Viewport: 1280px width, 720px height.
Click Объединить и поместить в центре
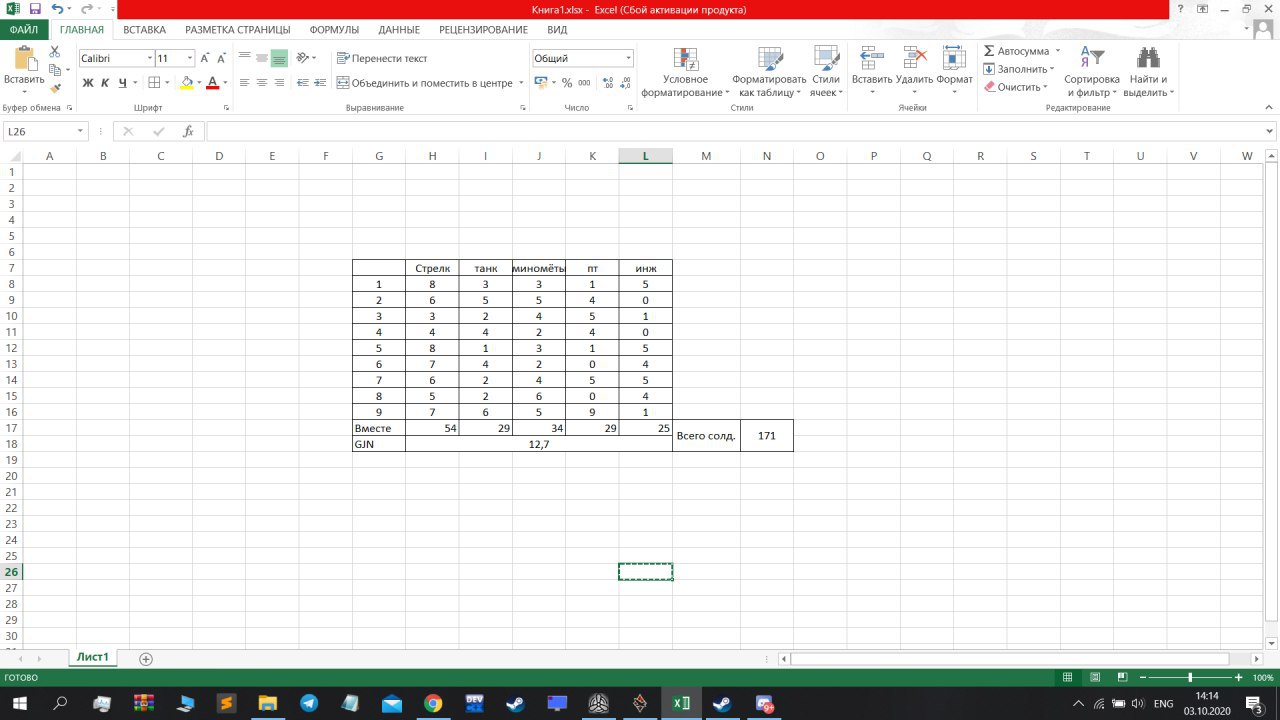[x=425, y=83]
